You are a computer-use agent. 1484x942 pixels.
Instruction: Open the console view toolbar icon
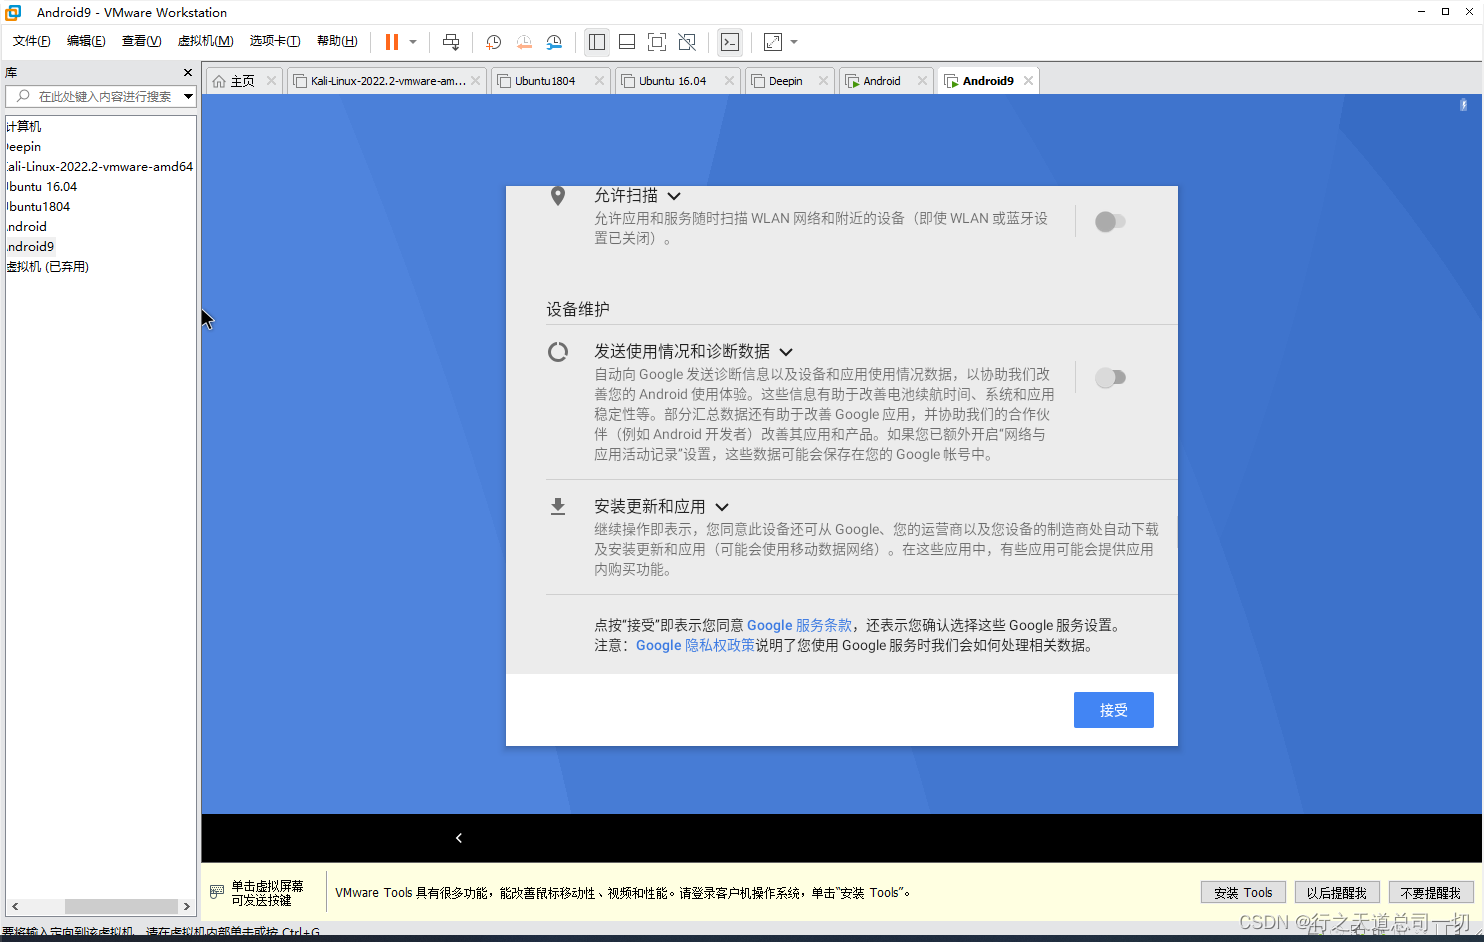click(x=730, y=42)
